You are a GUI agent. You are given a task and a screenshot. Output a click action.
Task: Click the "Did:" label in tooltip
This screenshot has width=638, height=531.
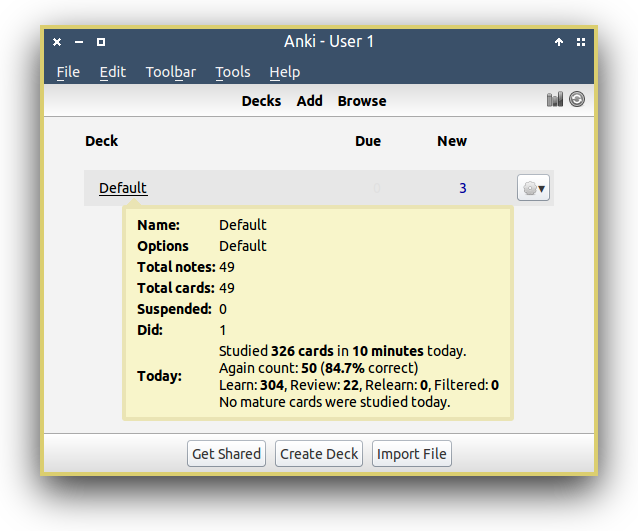(150, 330)
